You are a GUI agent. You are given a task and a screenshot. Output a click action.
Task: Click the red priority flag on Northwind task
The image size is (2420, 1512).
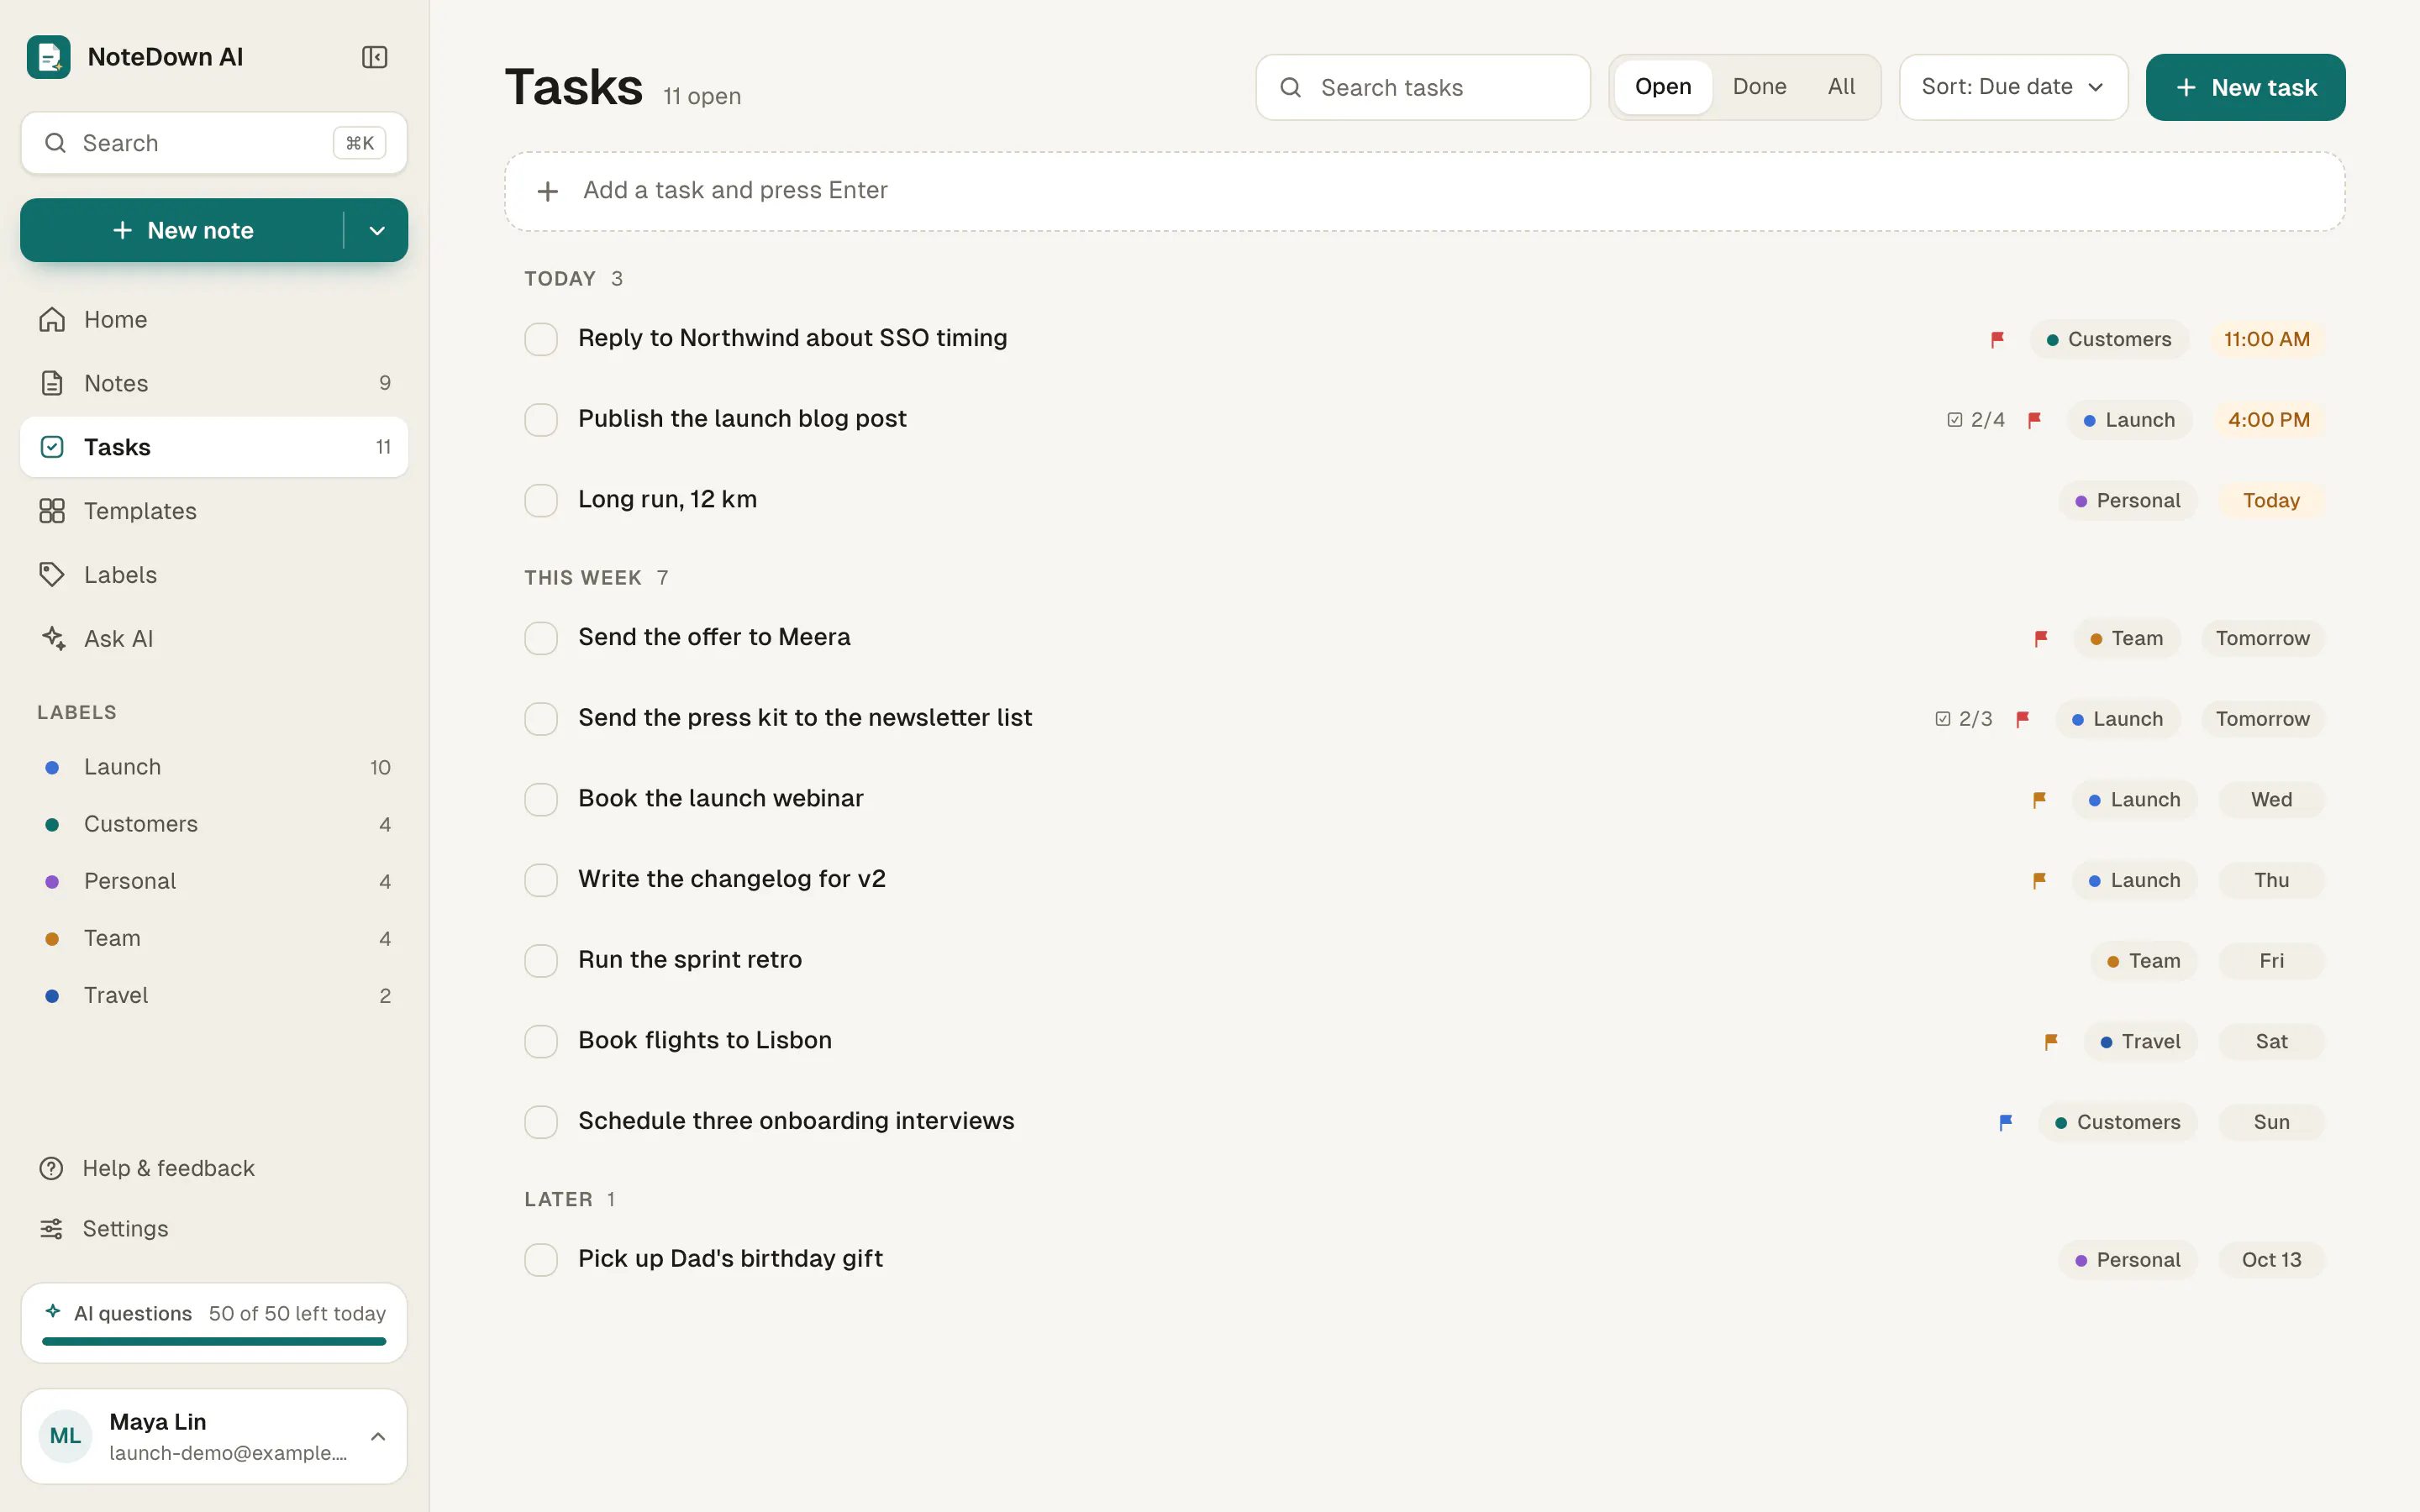1997,339
